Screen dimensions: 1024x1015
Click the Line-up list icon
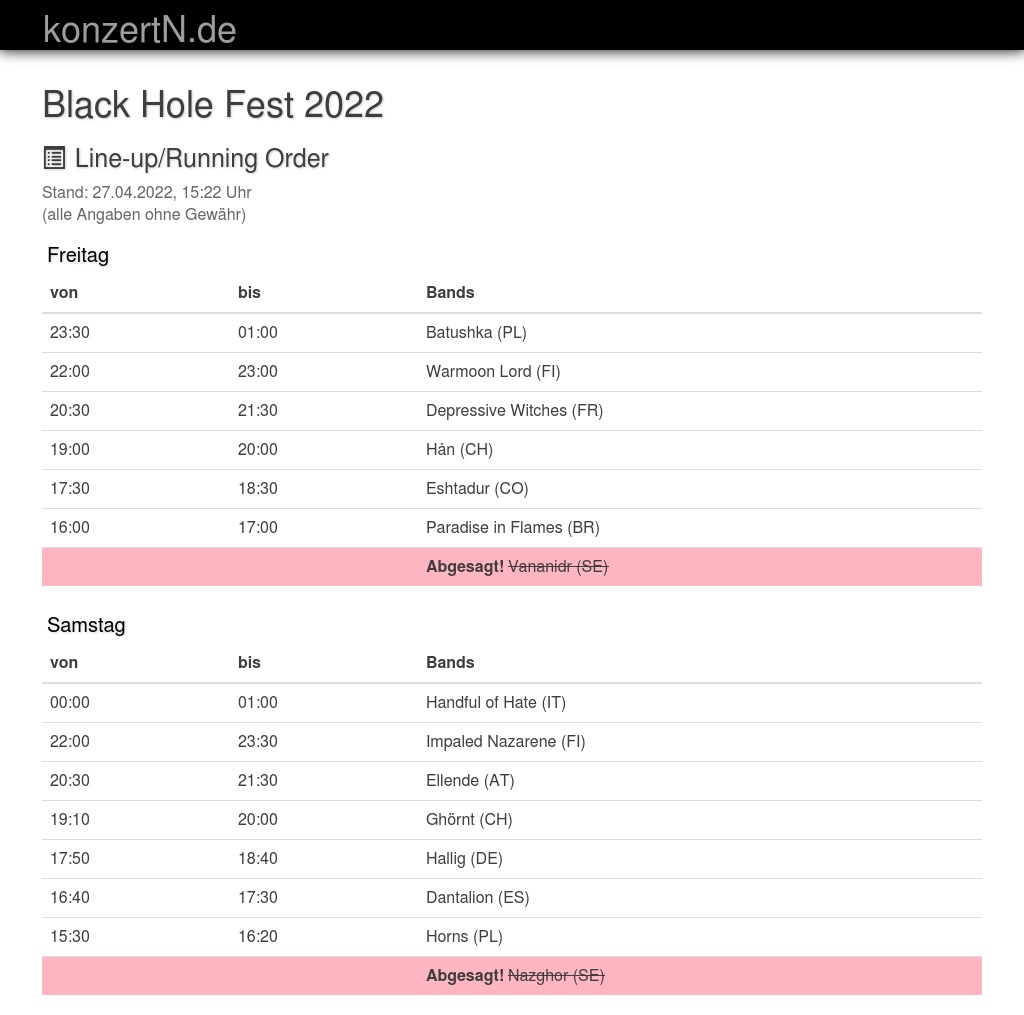54,158
